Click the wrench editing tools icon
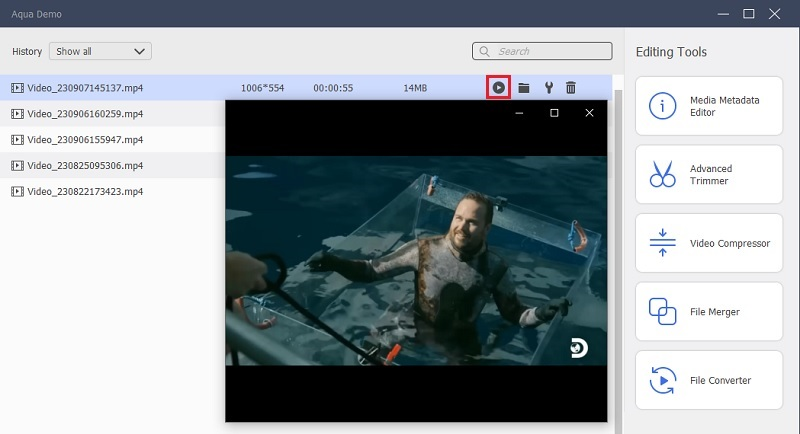 click(x=548, y=88)
